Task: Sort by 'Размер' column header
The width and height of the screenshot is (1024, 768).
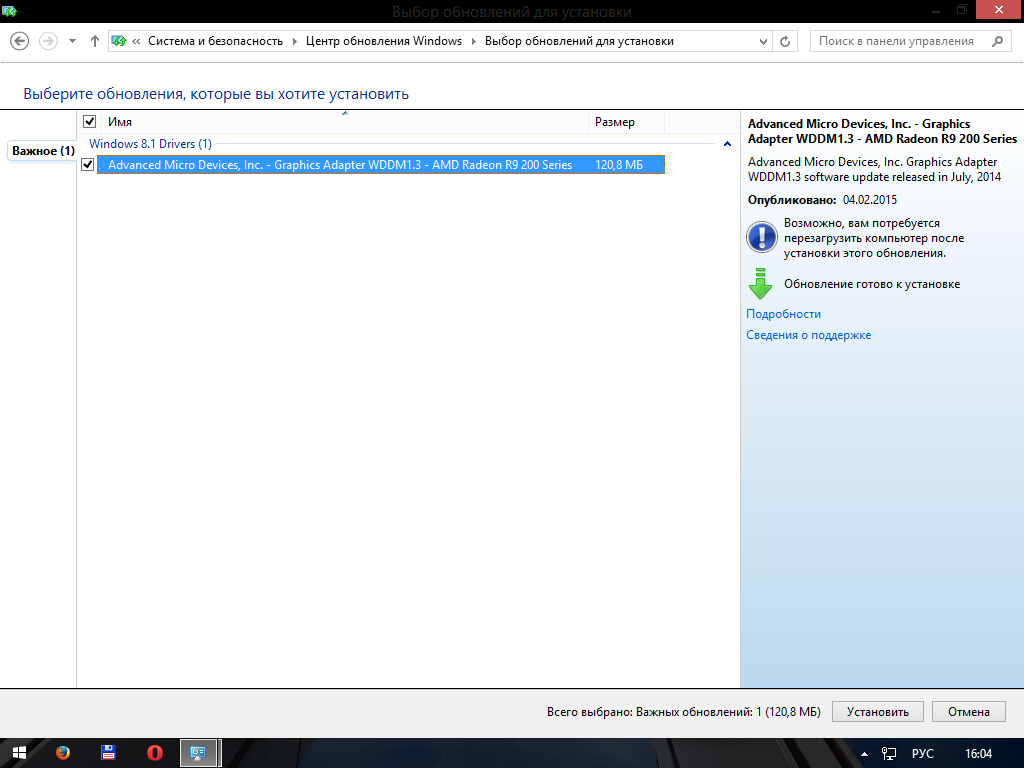Action: tap(626, 122)
